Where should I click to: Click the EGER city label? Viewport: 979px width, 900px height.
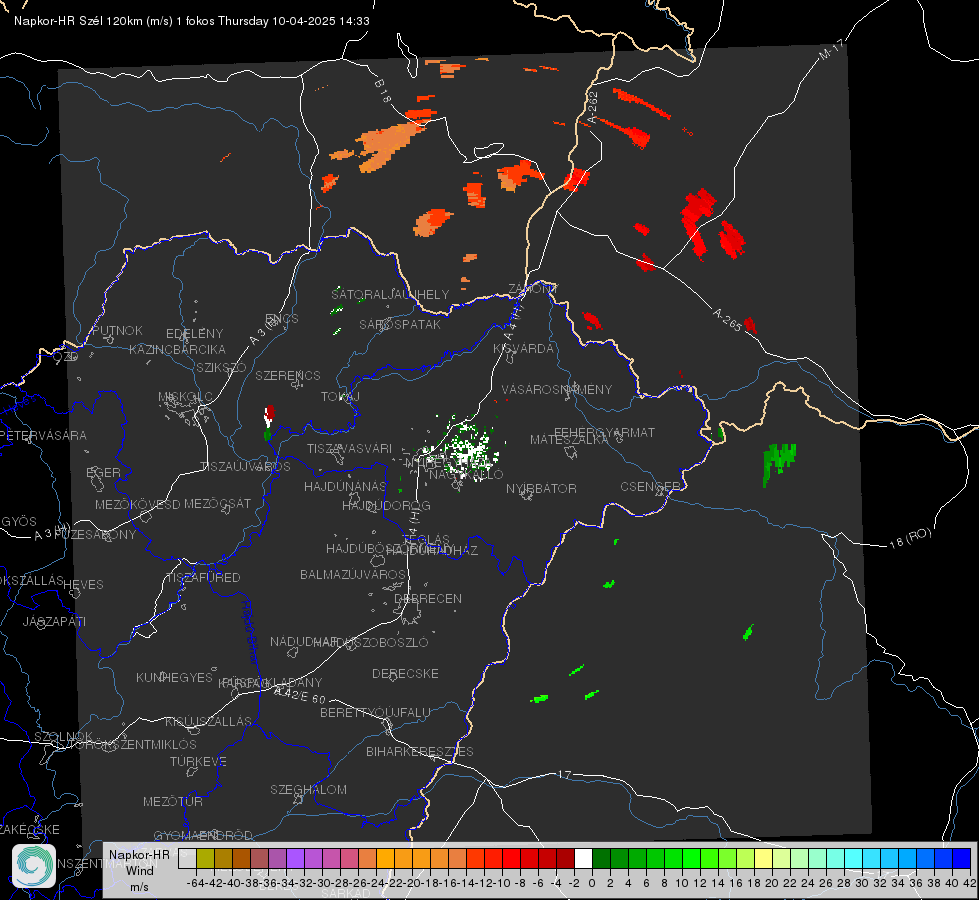103,472
